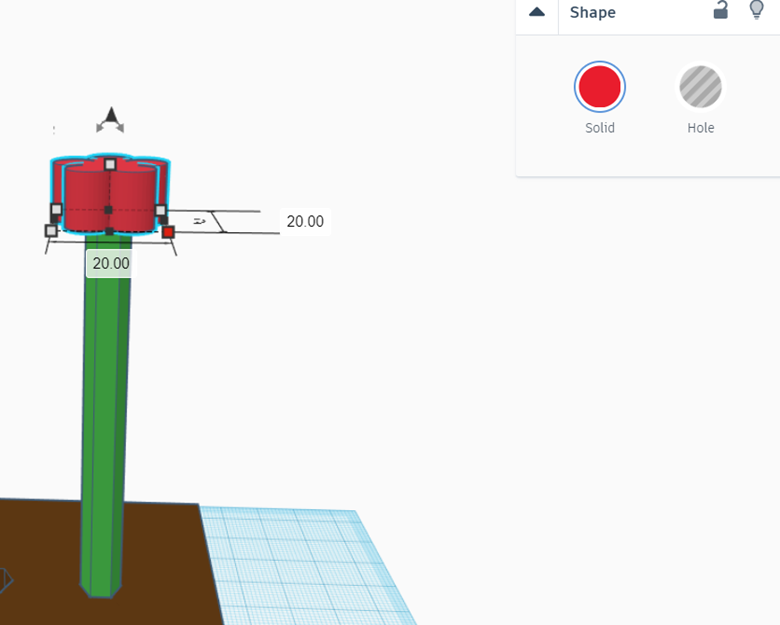Click the black center bottom edge handle
This screenshot has width=780, height=625.
click(109, 231)
